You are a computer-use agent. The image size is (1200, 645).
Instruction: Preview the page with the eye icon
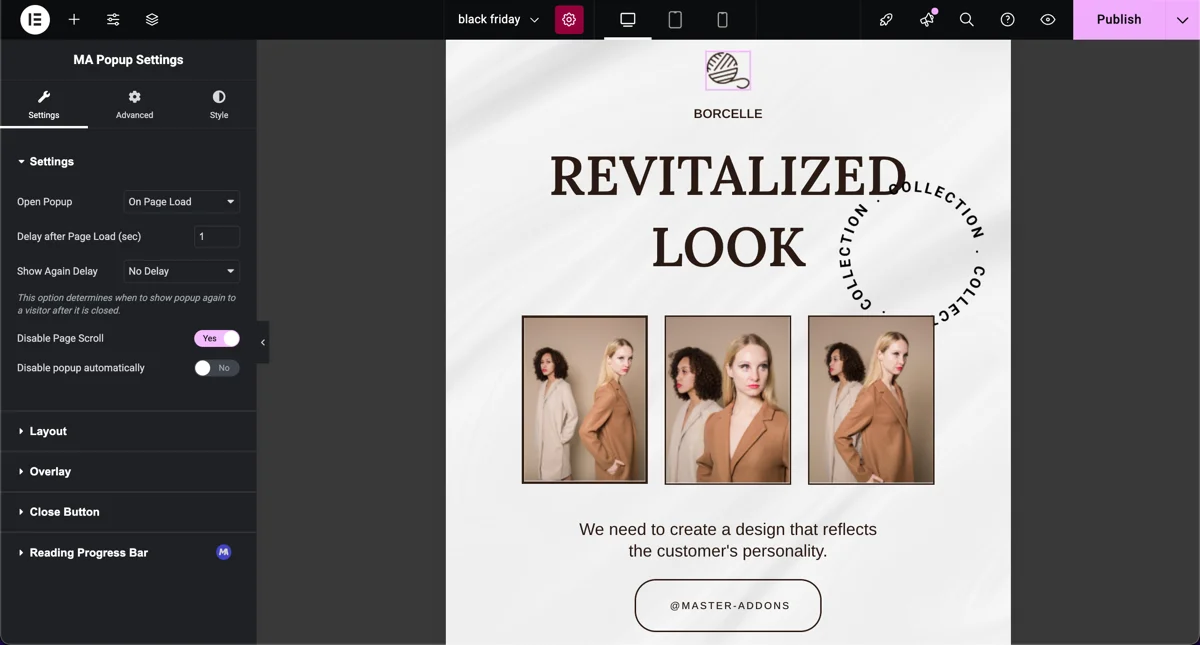click(1046, 19)
